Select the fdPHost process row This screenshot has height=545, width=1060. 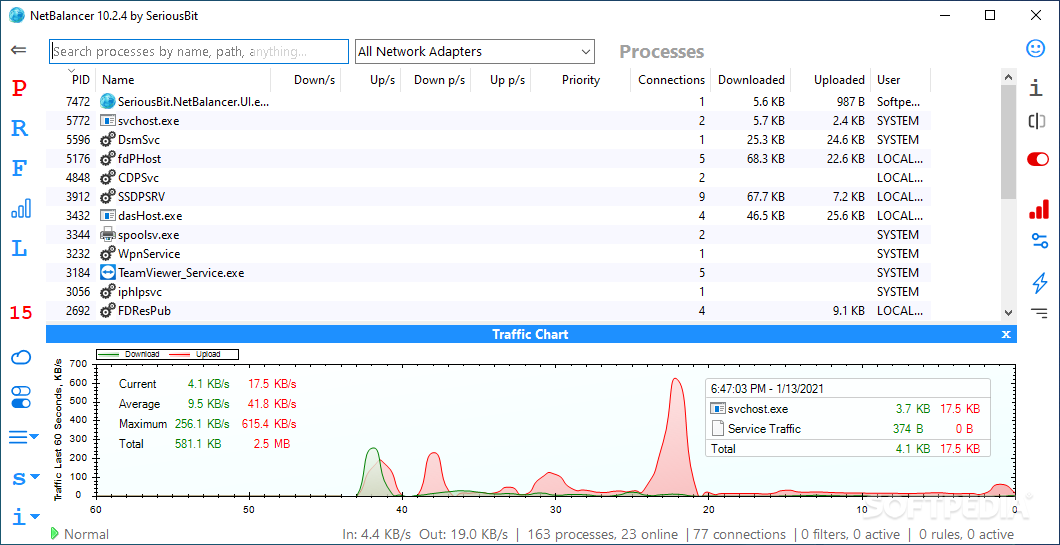(488, 159)
